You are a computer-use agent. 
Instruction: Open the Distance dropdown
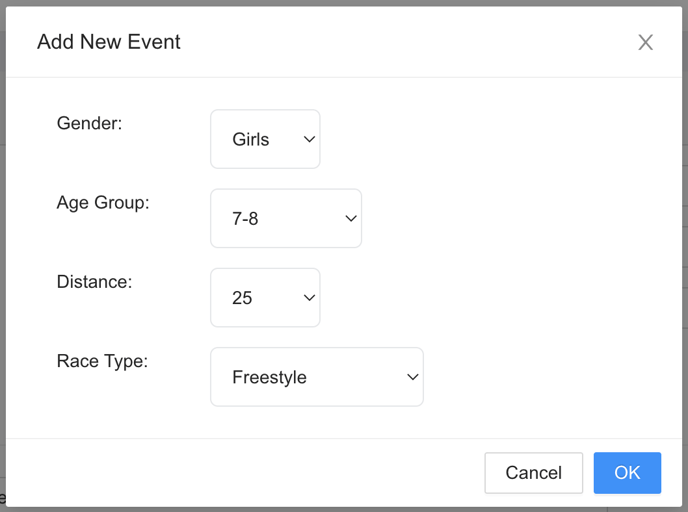pyautogui.click(x=265, y=298)
